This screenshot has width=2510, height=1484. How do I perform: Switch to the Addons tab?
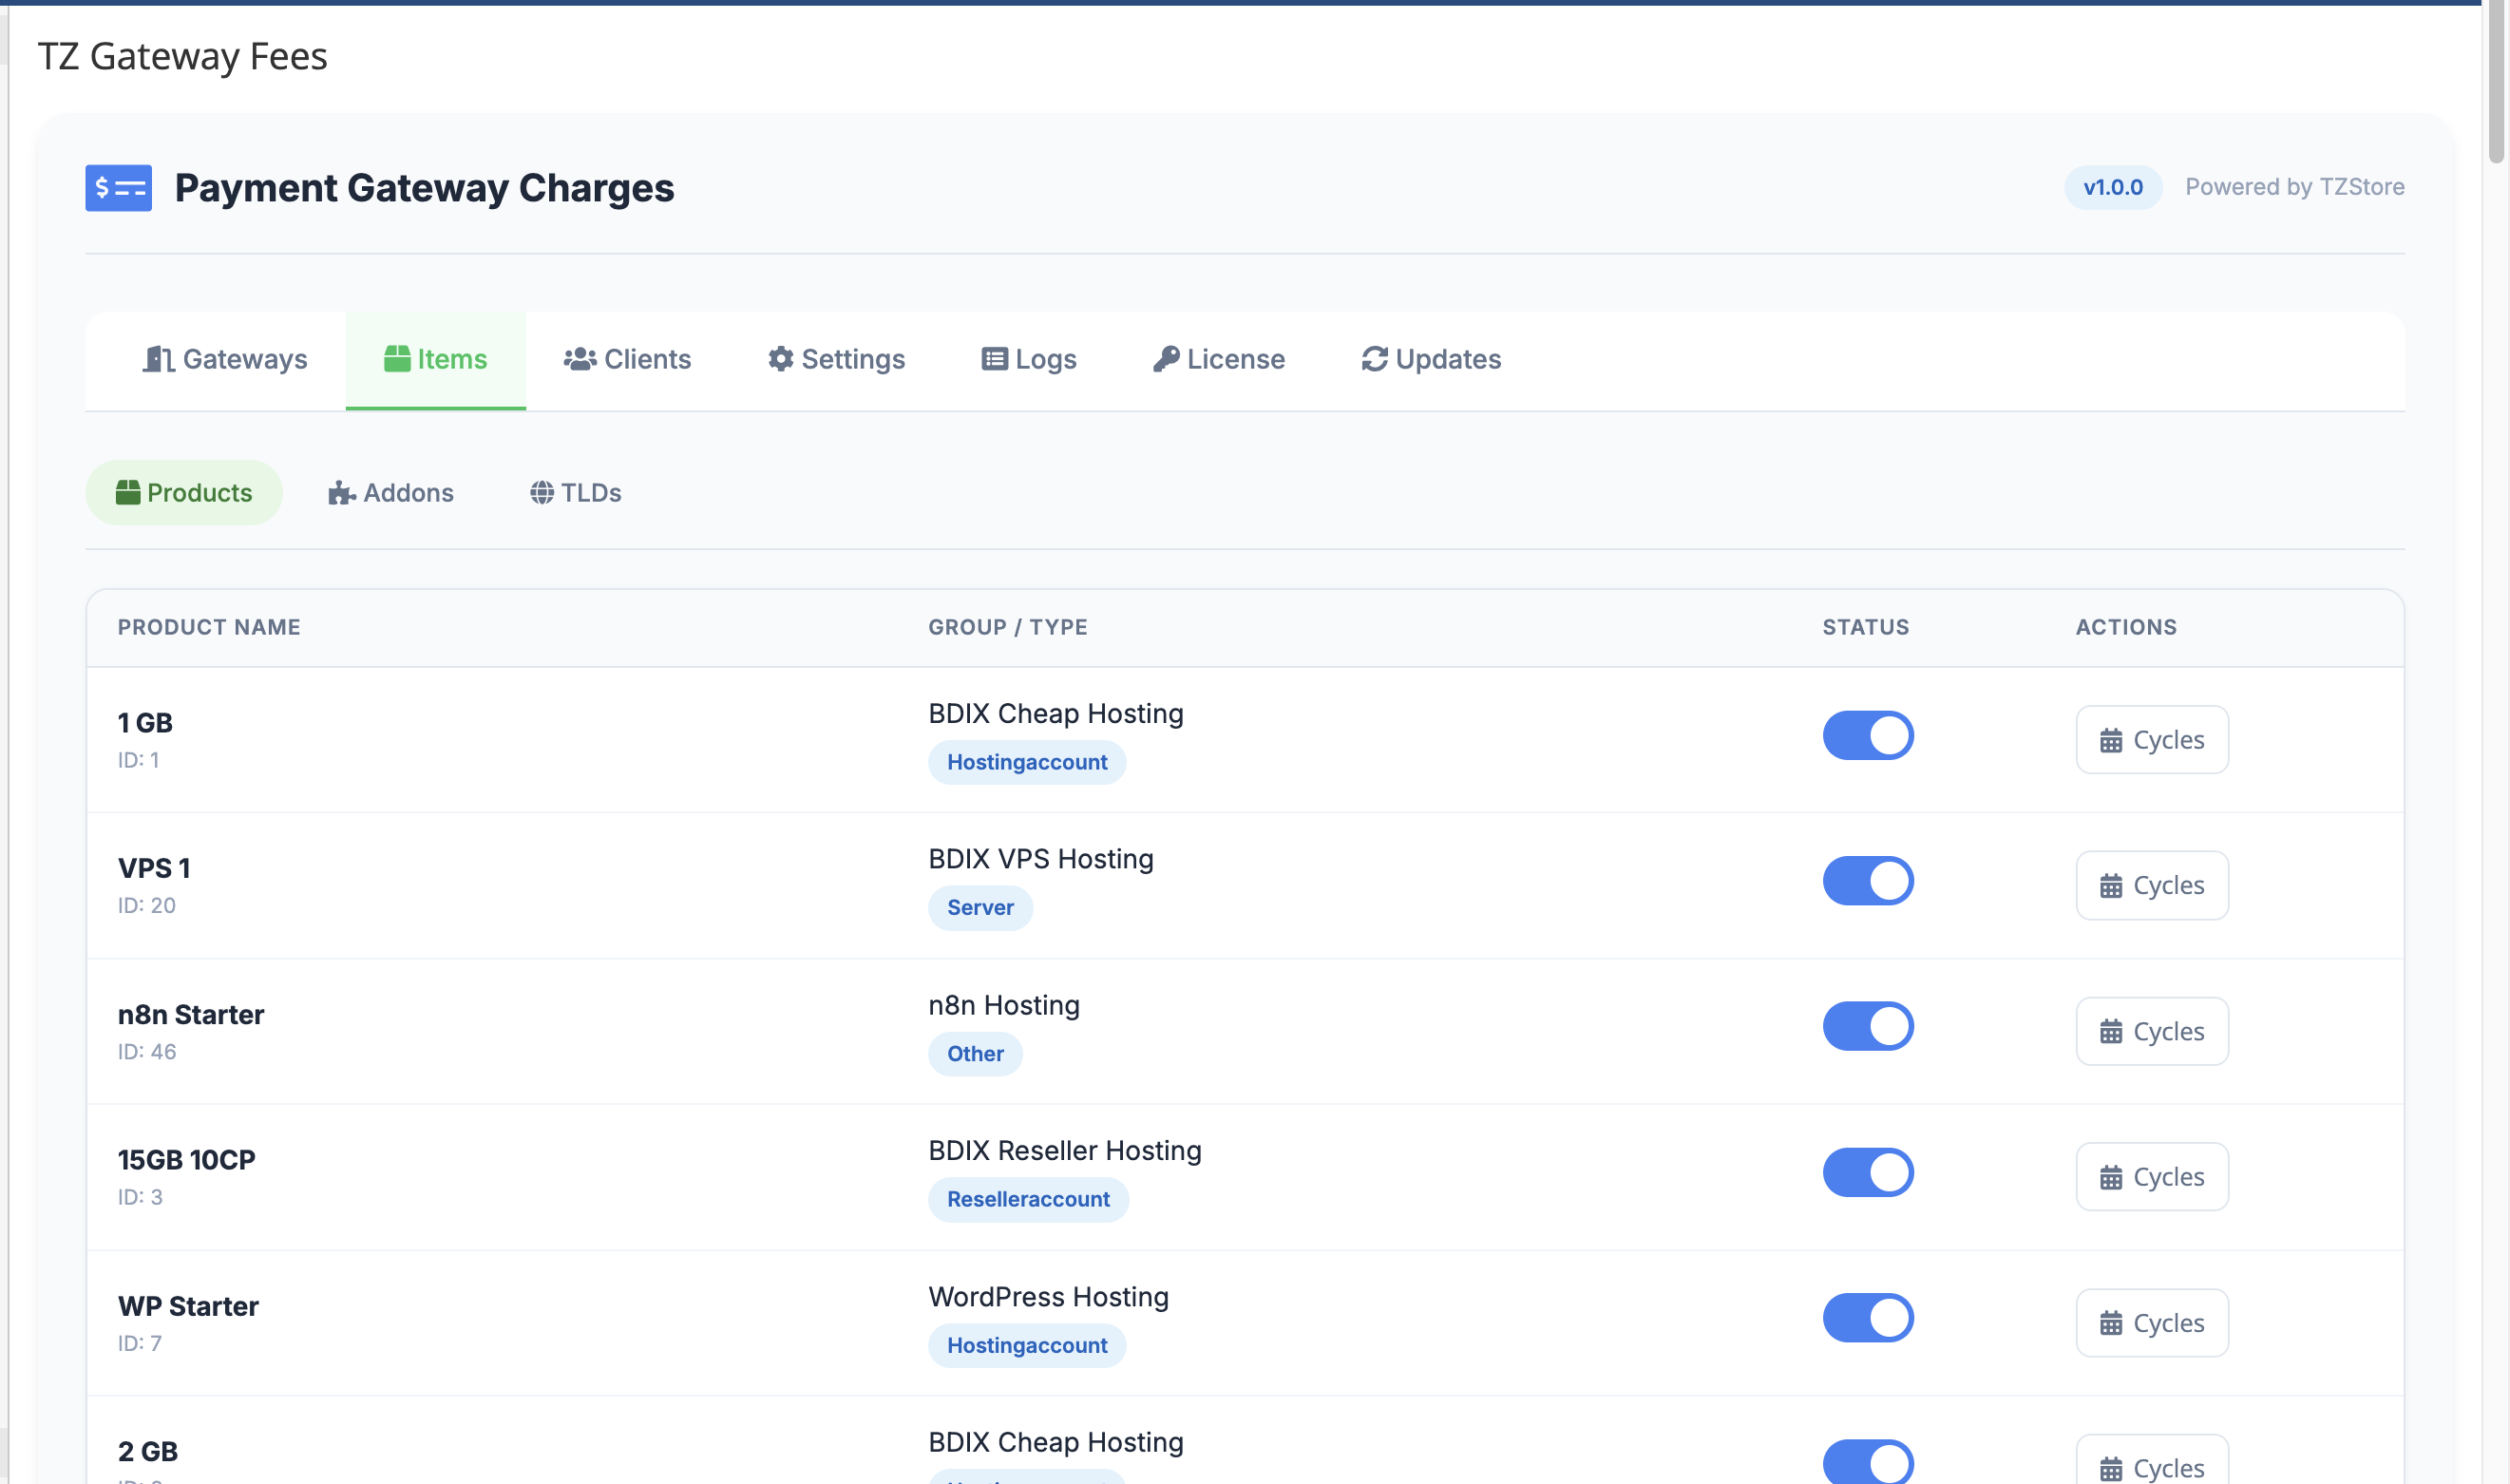point(391,492)
